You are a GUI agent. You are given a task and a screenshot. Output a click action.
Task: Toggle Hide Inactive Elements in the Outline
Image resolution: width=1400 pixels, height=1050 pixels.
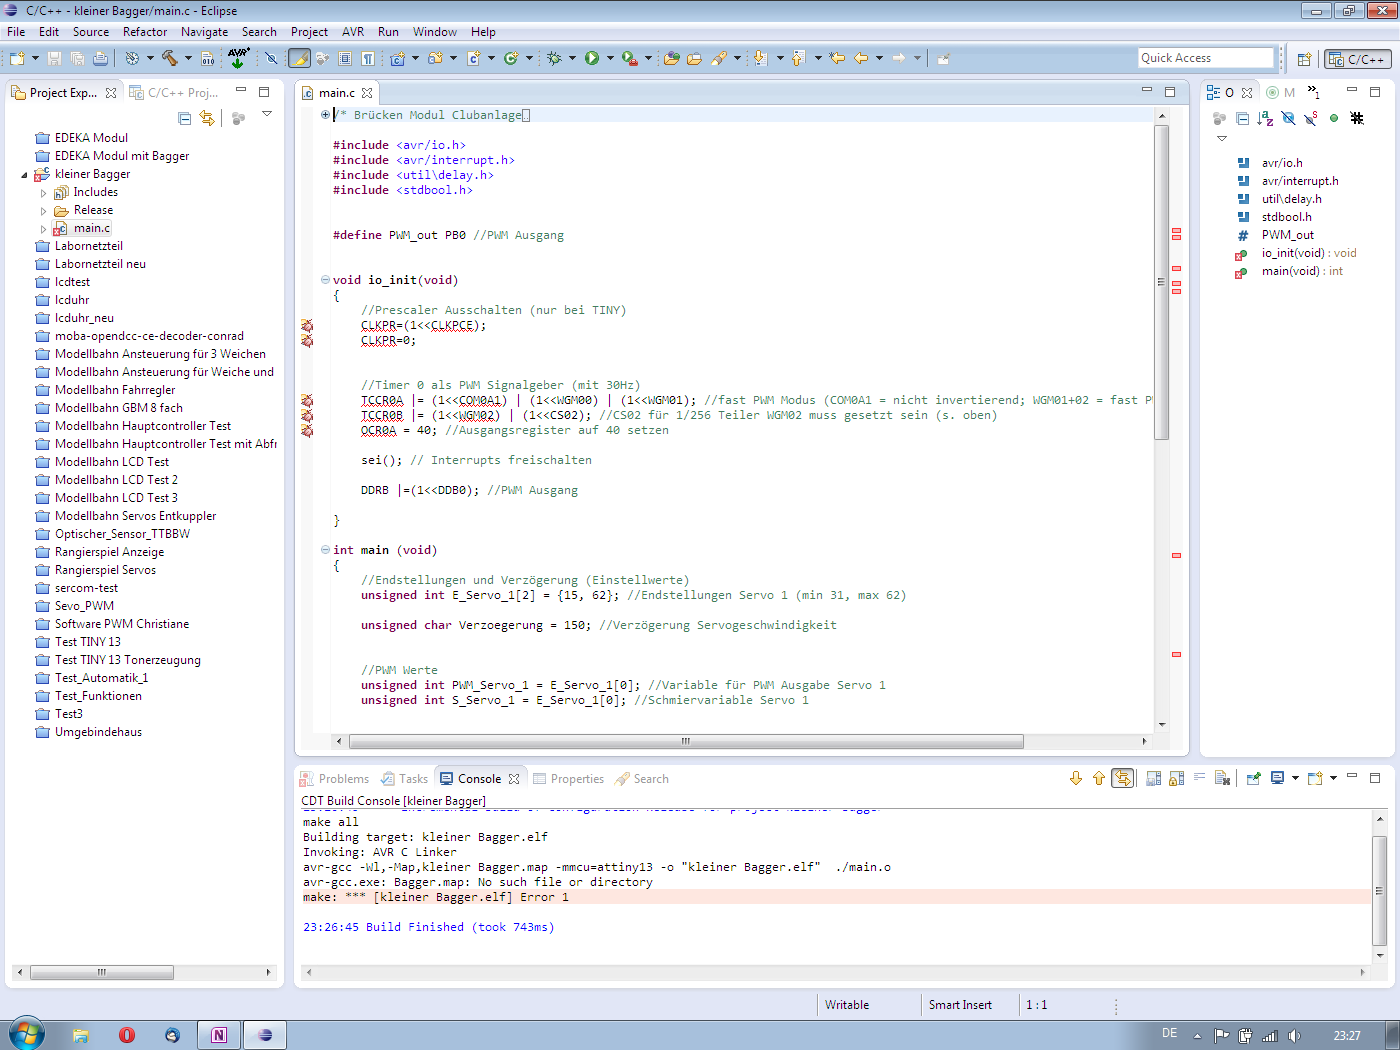pyautogui.click(x=1357, y=118)
